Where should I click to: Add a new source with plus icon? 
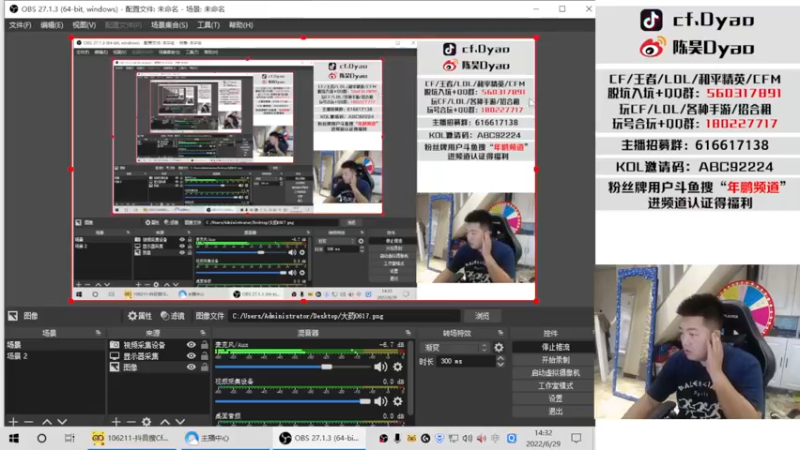coord(116,422)
